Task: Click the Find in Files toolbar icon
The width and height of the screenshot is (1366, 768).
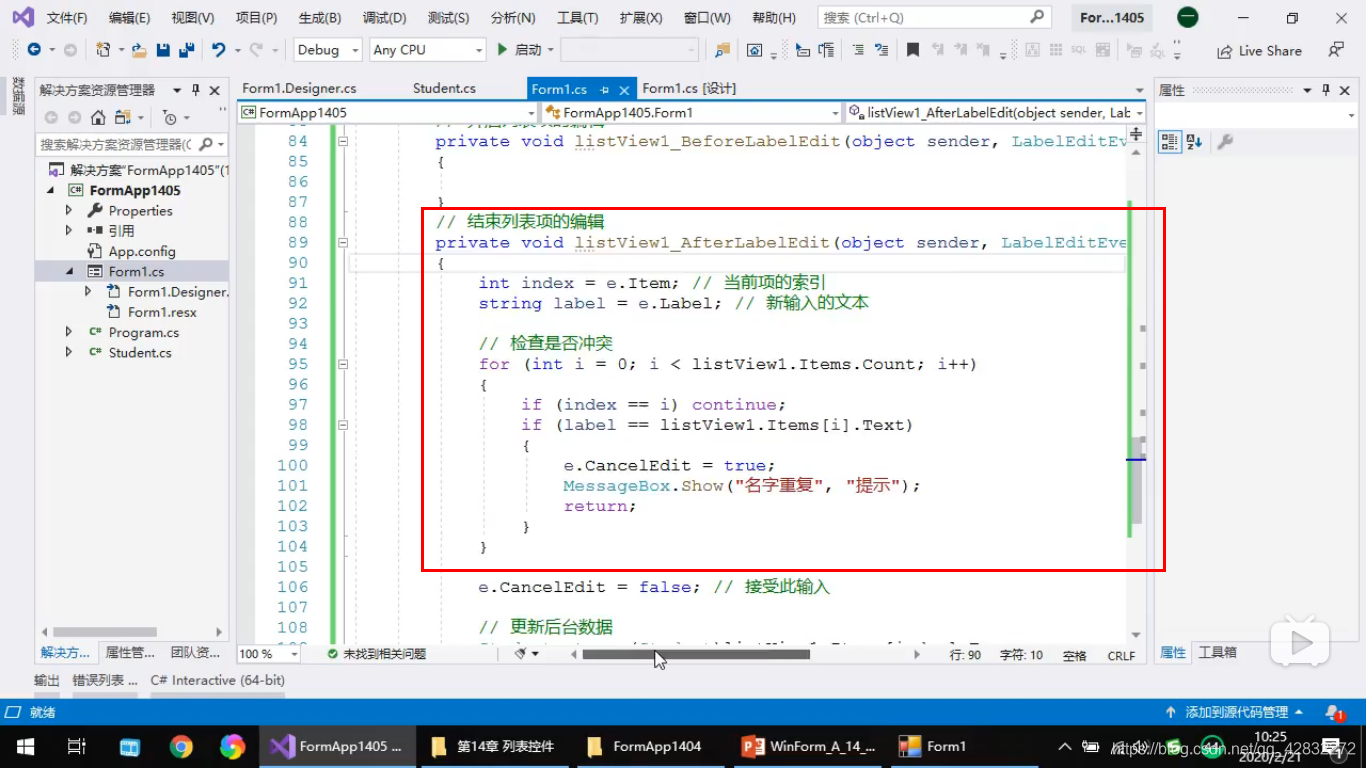Action: 722,50
